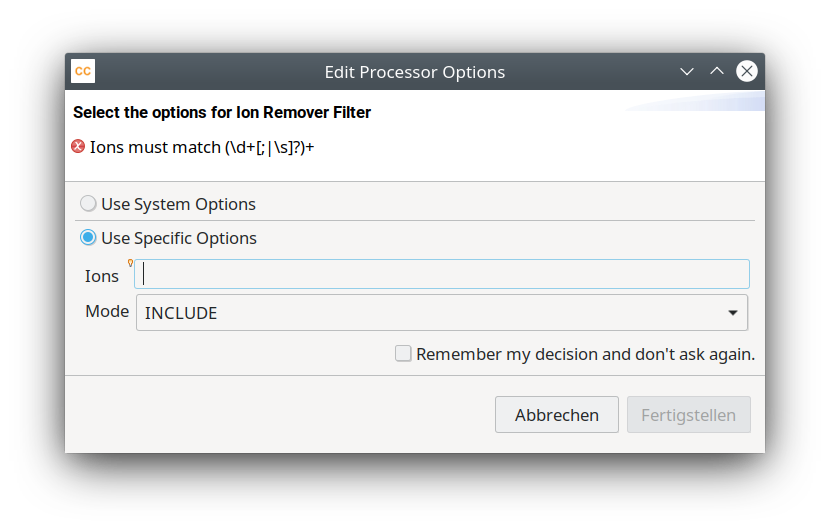830x530 pixels.
Task: Maximize the dialog using the up chevron
Action: 716,71
